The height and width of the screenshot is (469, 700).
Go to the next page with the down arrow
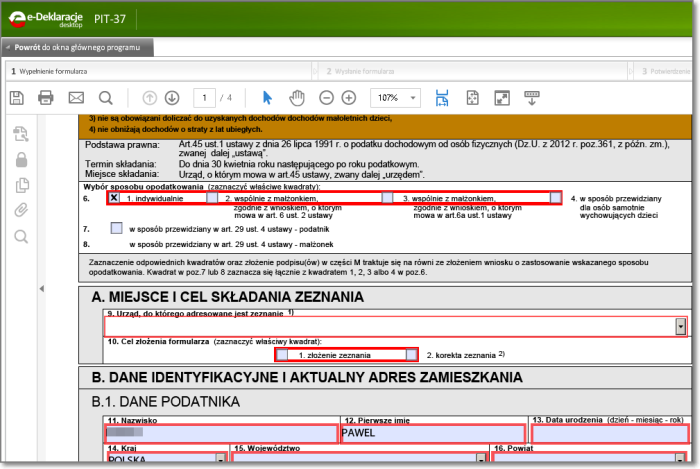171,97
